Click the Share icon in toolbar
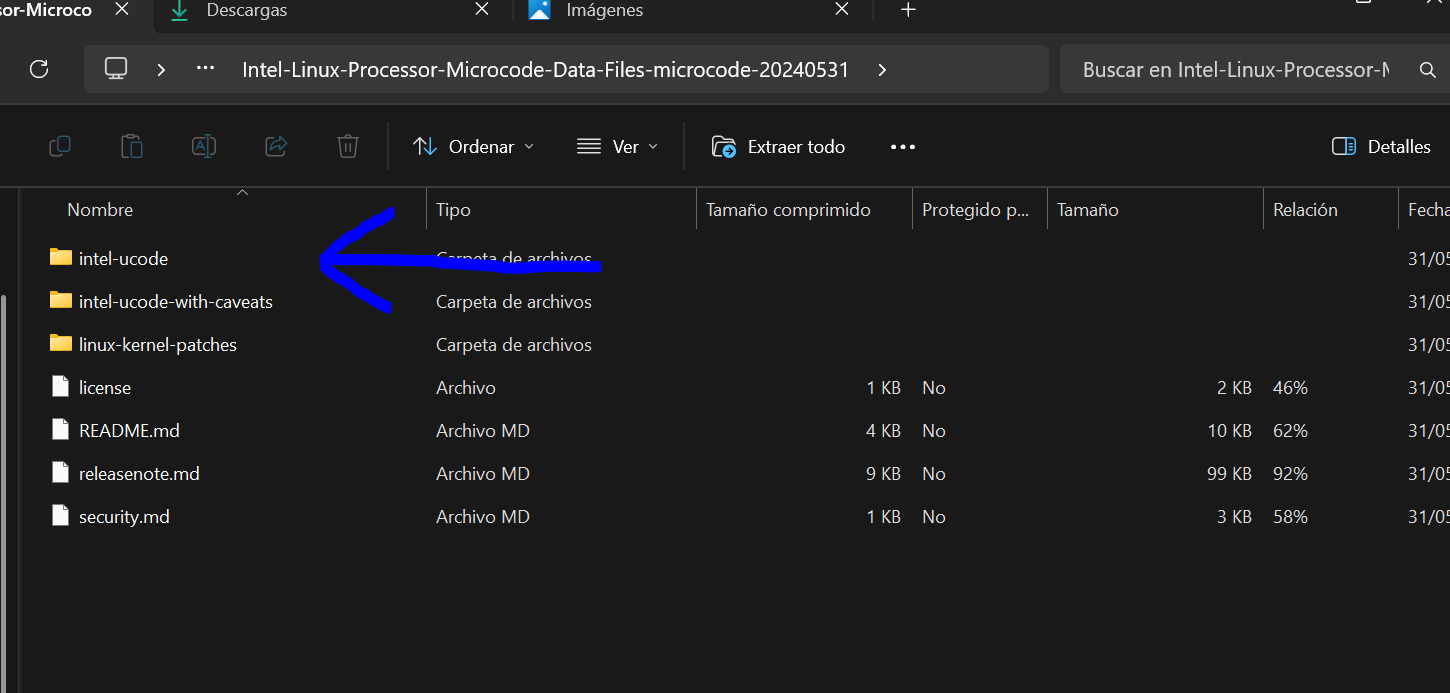This screenshot has height=693, width=1450. coord(276,146)
